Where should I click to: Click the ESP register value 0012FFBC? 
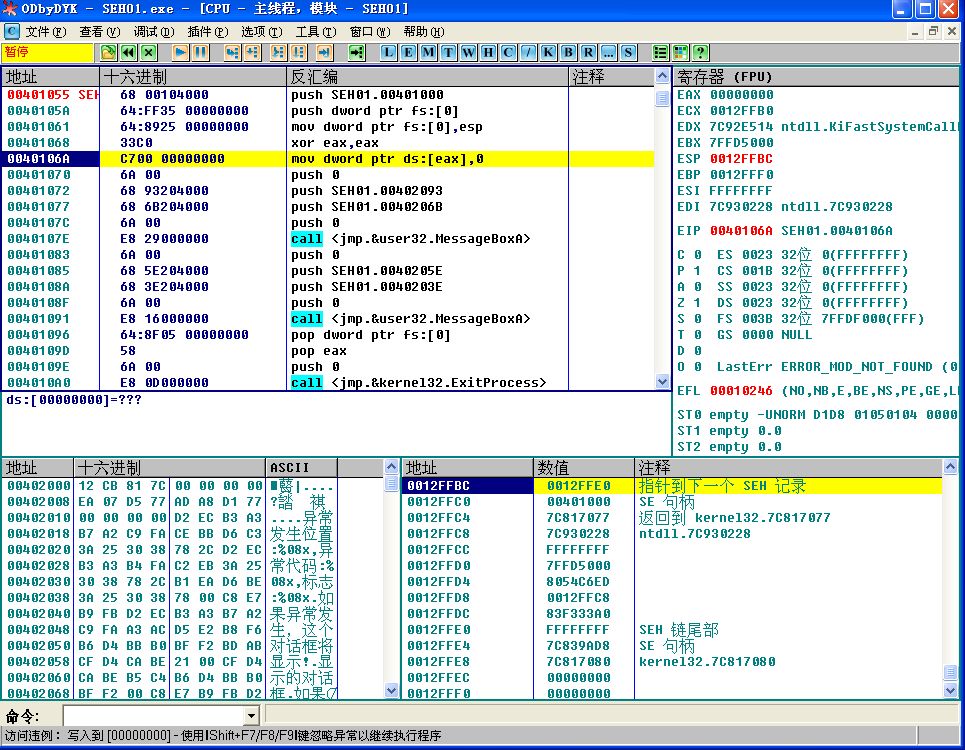pos(742,159)
